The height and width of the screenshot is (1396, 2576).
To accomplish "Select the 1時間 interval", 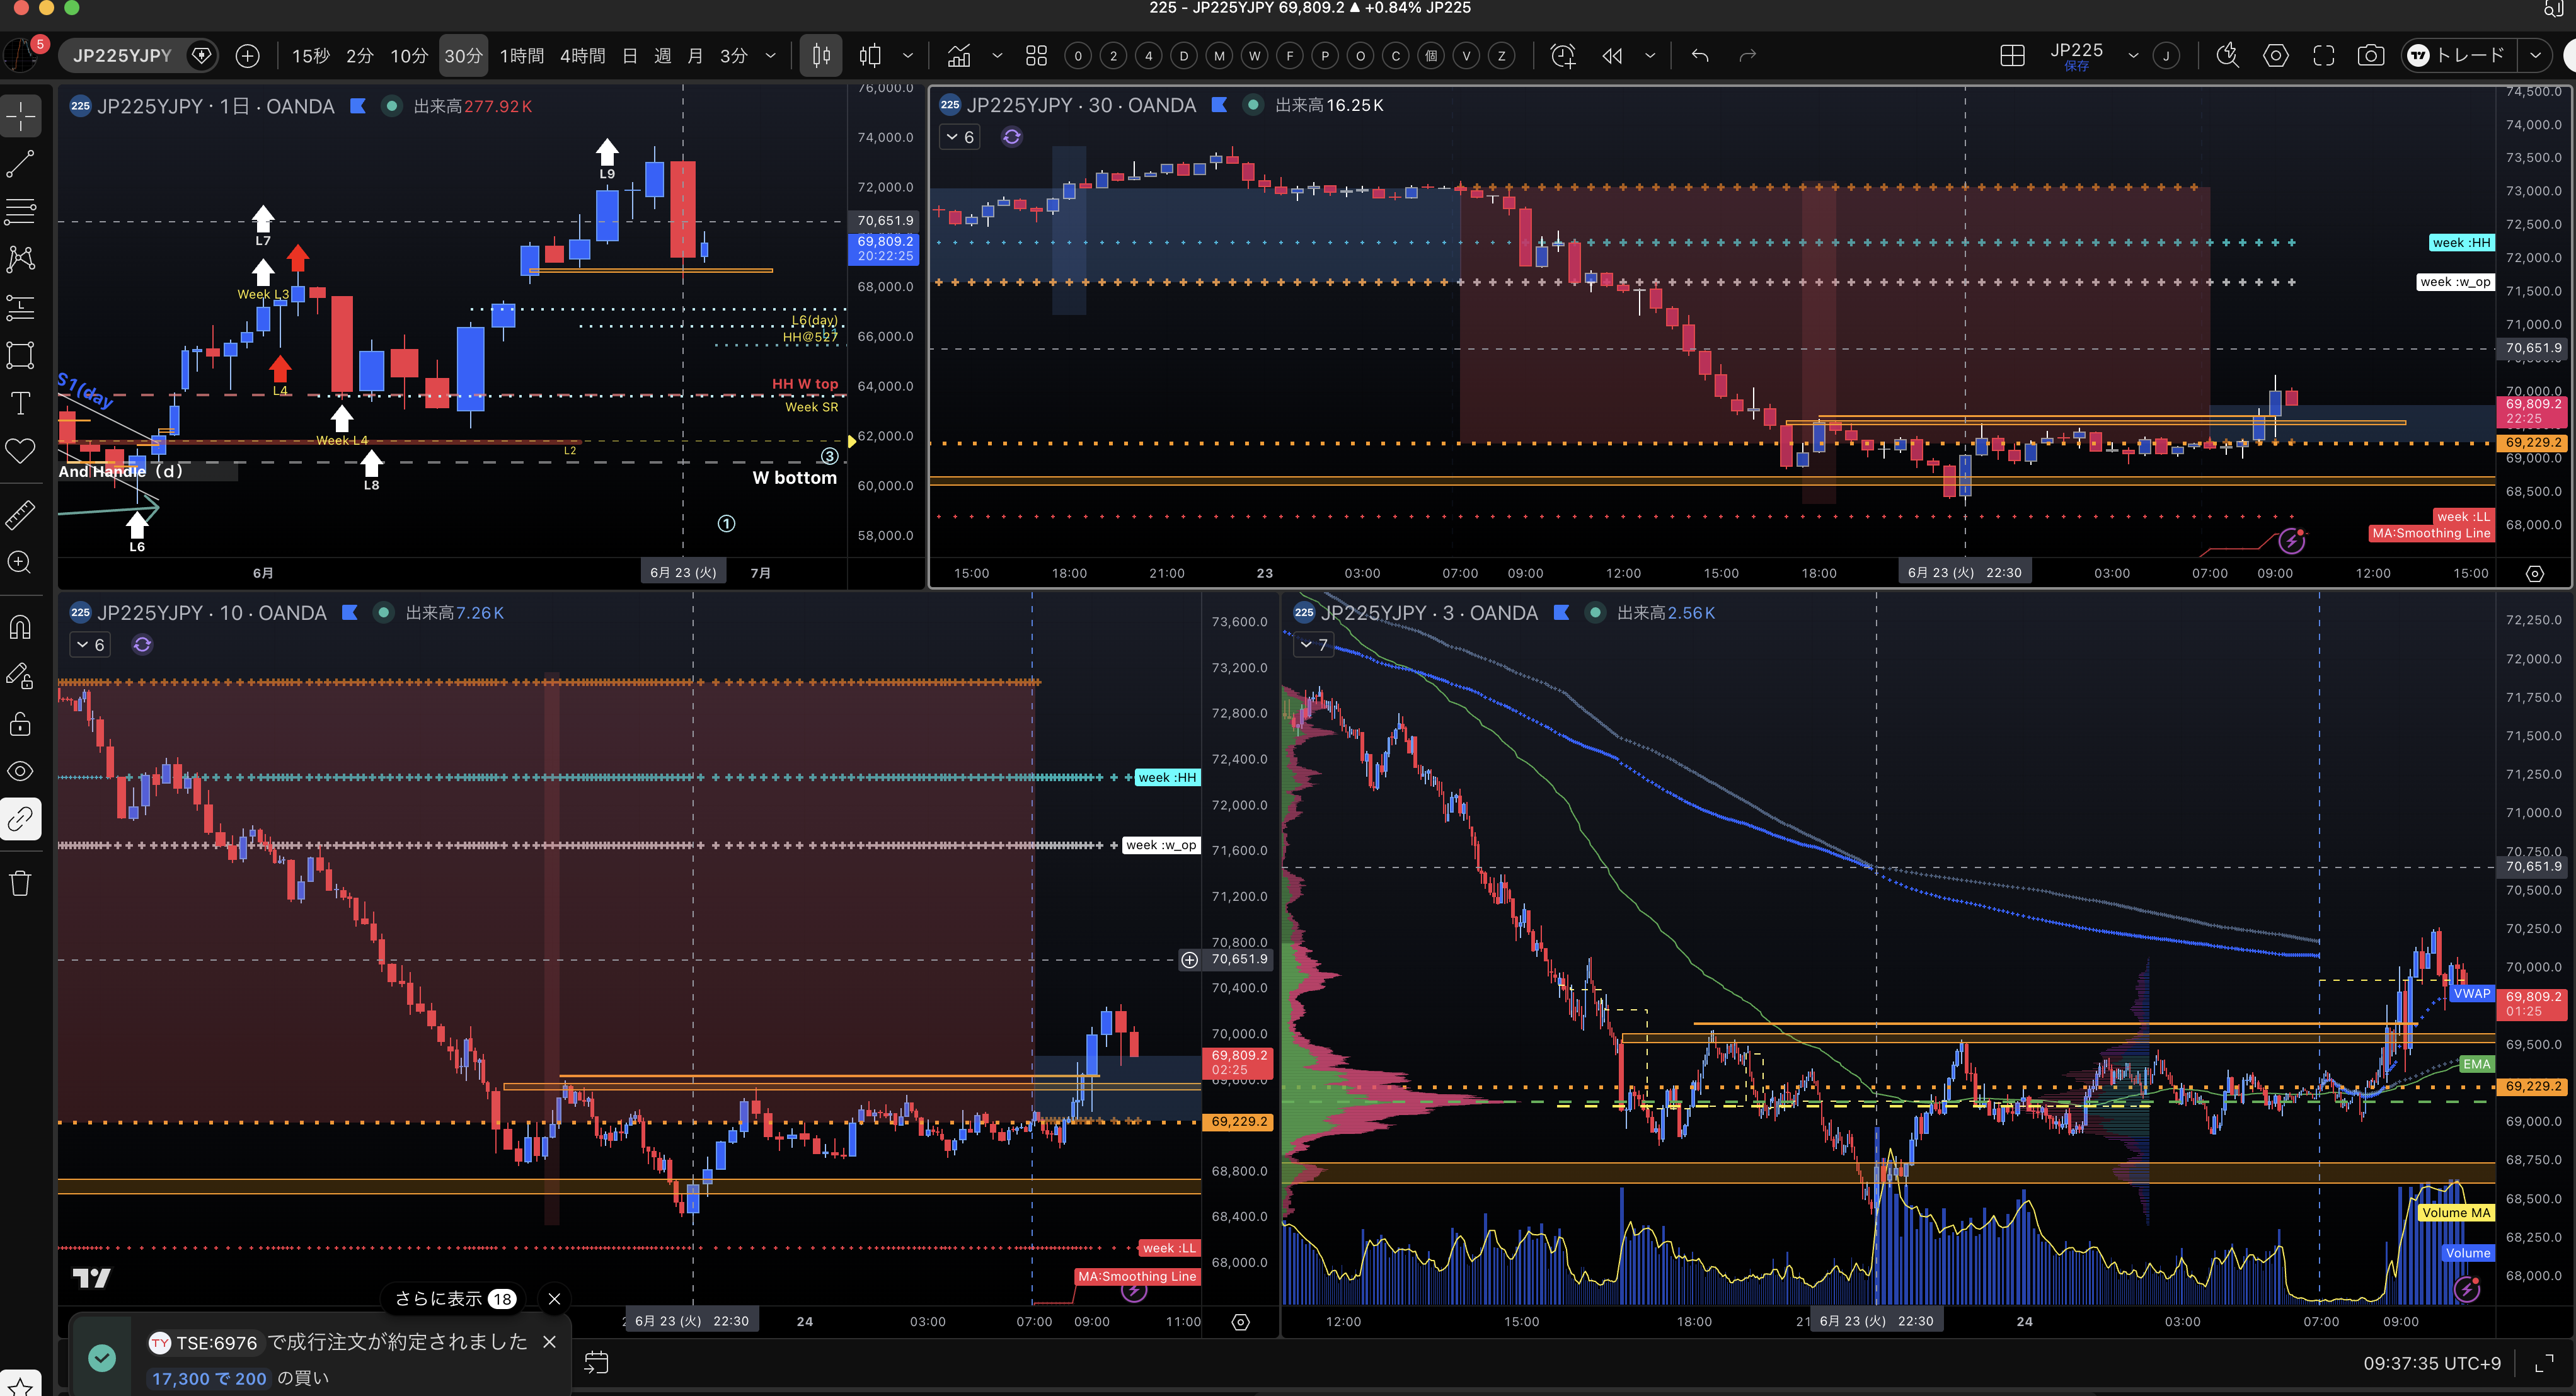I will pyautogui.click(x=522, y=56).
